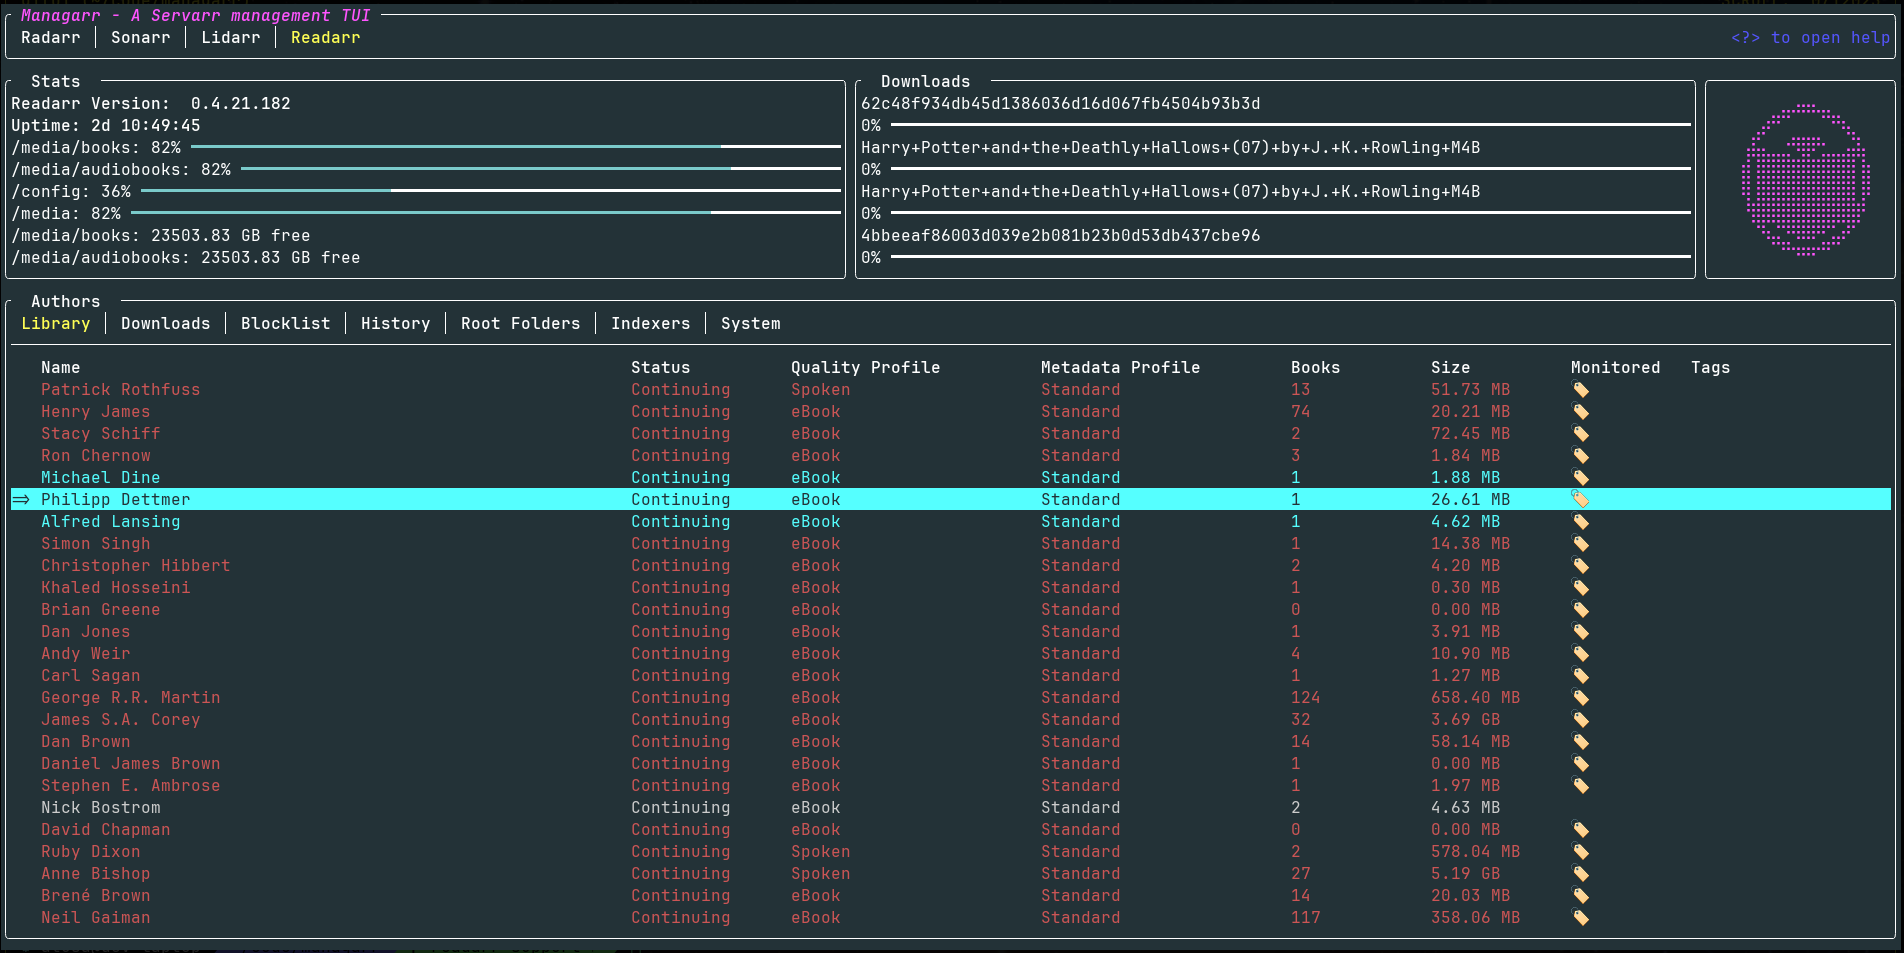
Task: Click the /config disk usage bar
Action: tap(491, 191)
